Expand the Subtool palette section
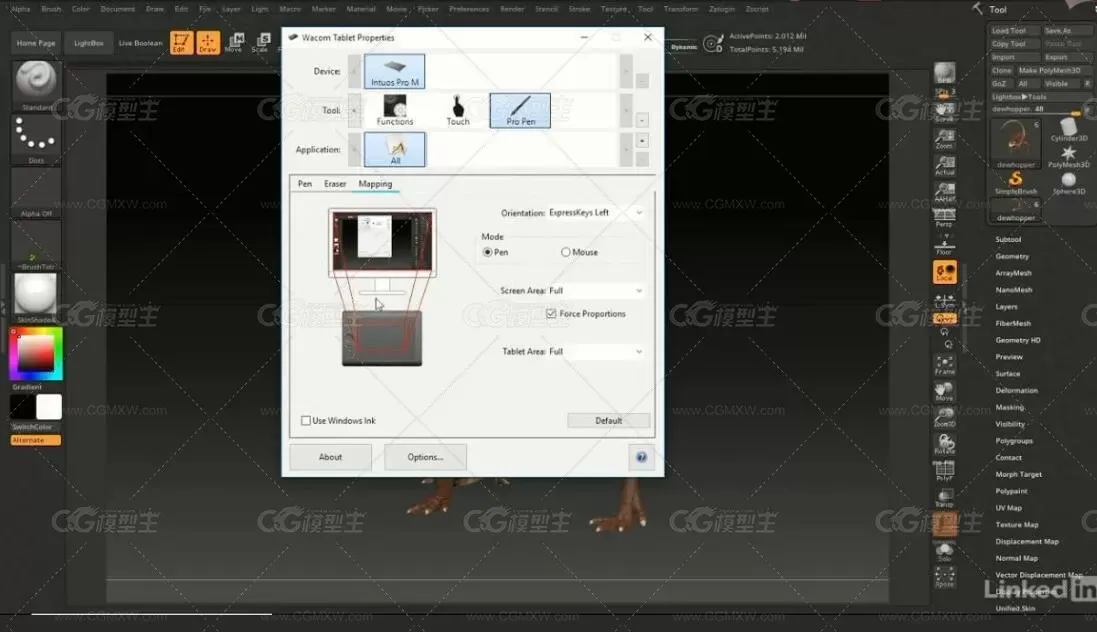 [1008, 239]
